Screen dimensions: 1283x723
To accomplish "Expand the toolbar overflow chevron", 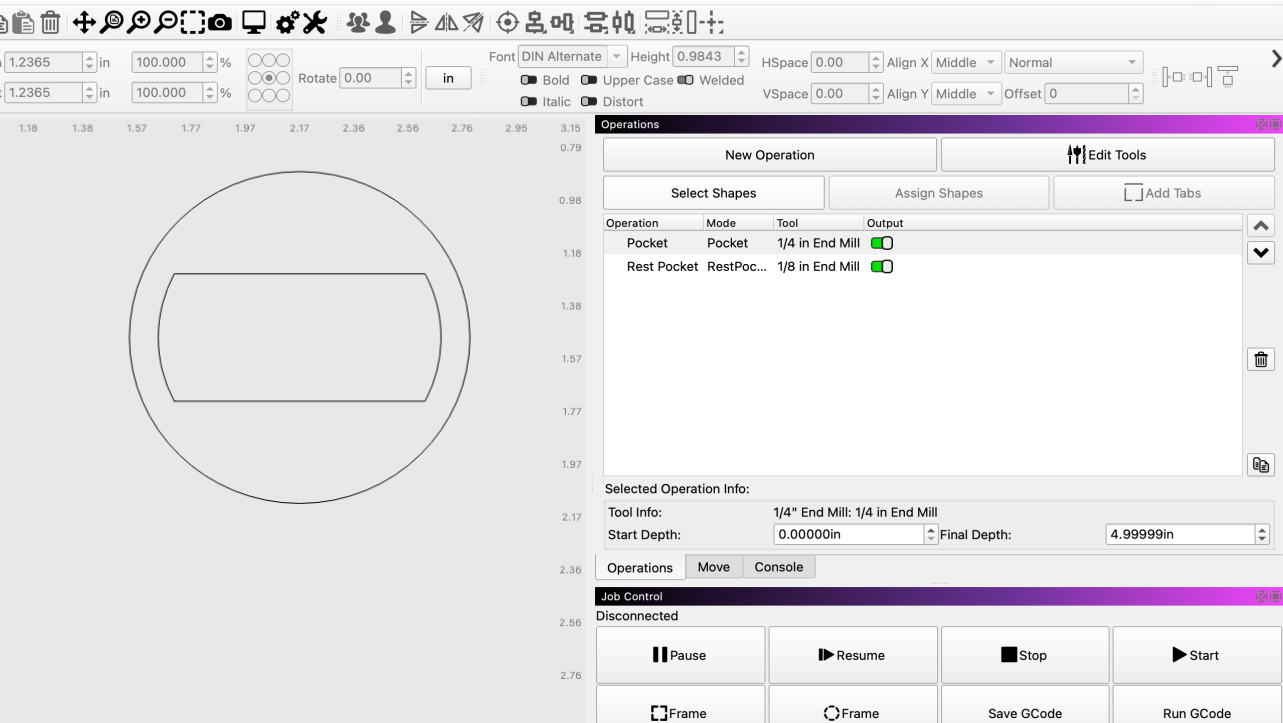I will (1275, 59).
